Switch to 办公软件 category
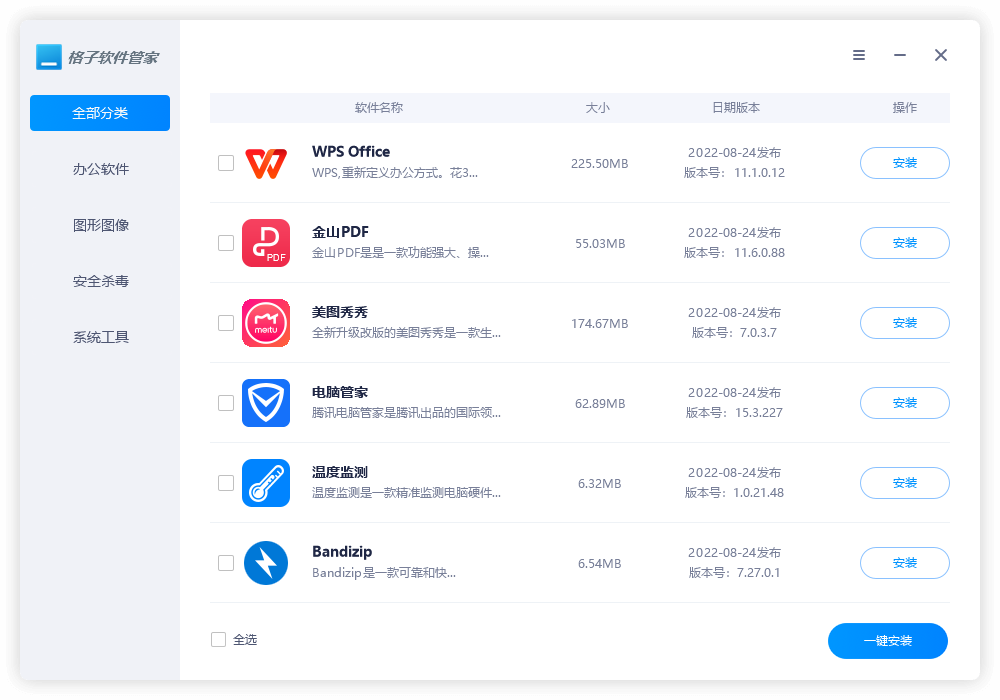 (100, 169)
